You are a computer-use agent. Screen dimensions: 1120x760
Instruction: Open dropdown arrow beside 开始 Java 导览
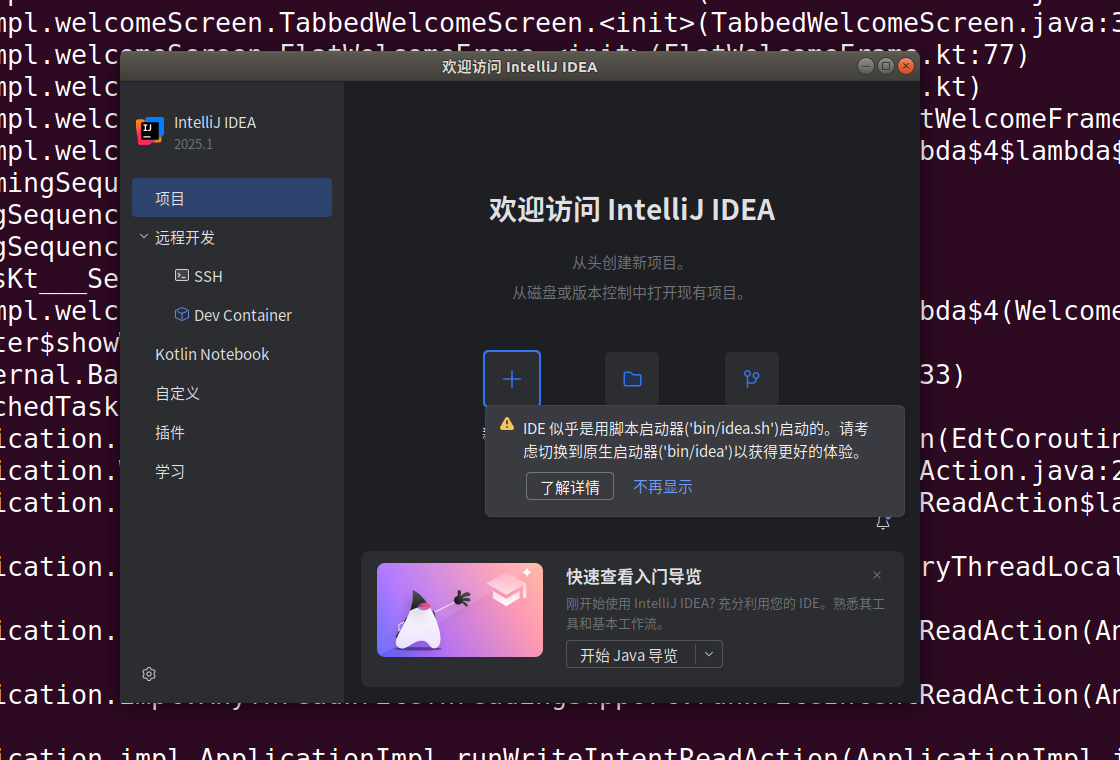click(x=709, y=655)
